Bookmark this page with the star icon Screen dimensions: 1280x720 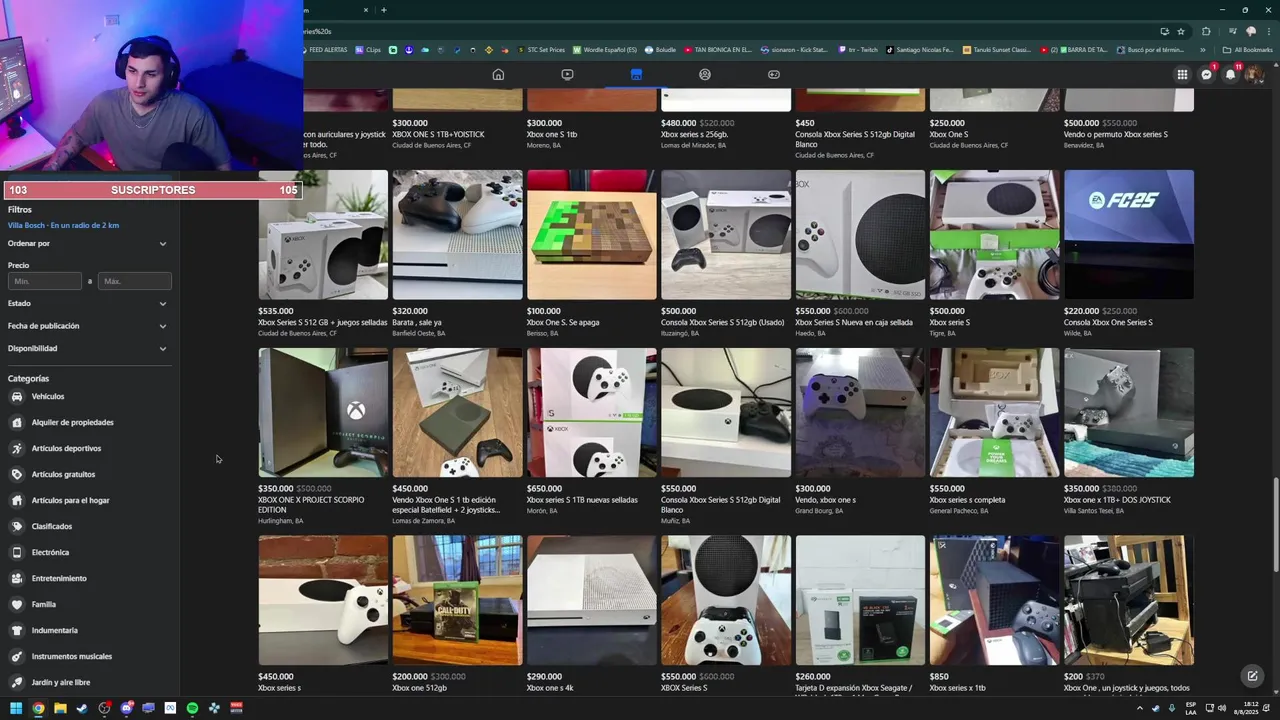click(x=1181, y=31)
